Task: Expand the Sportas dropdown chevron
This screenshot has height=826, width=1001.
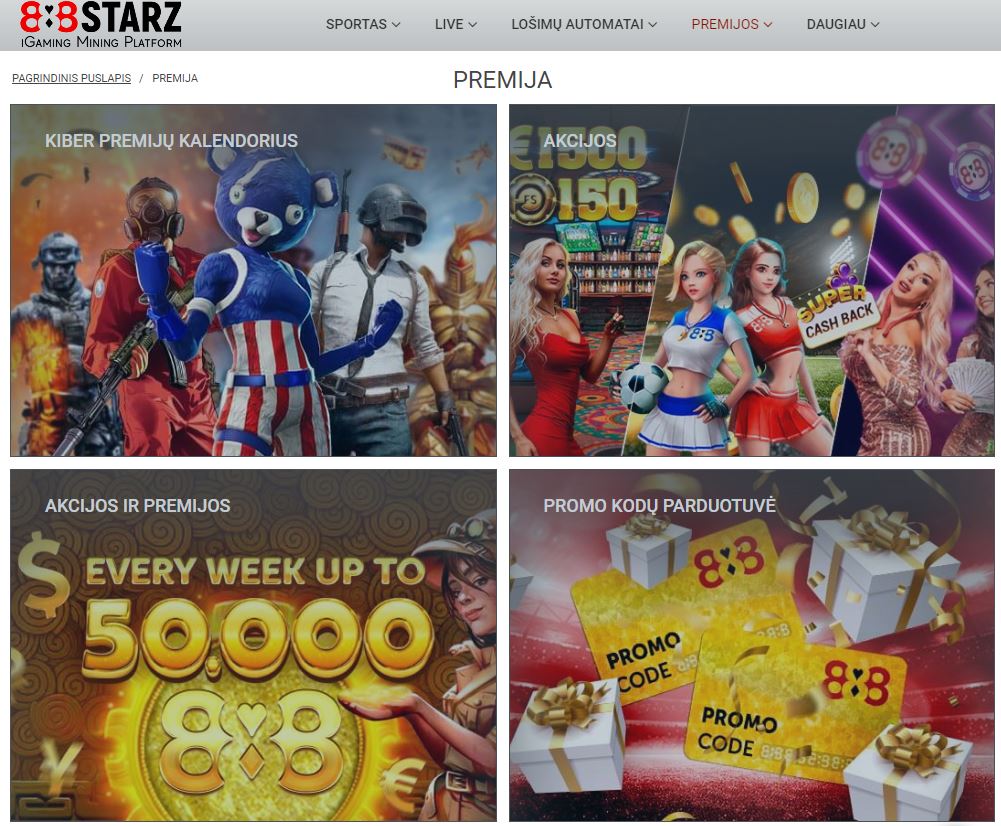Action: (x=396, y=25)
